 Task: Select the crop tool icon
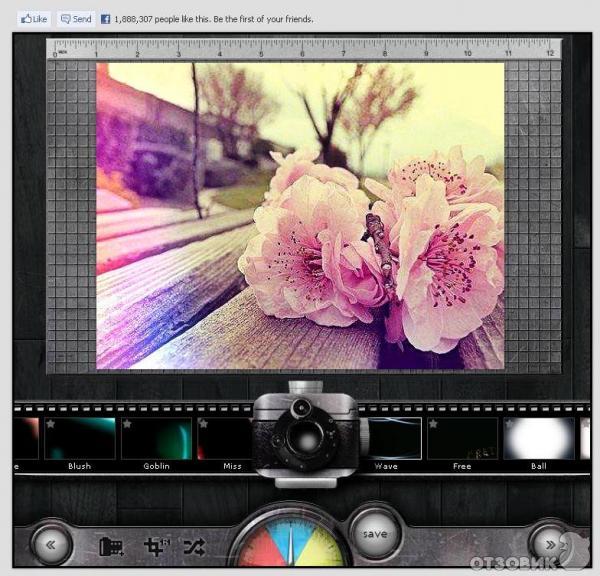point(155,546)
